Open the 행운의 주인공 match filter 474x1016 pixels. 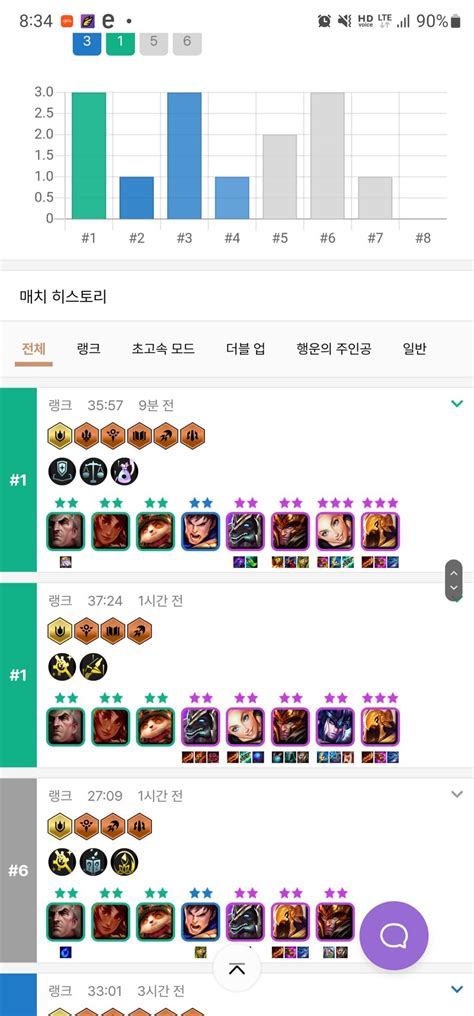coord(333,349)
